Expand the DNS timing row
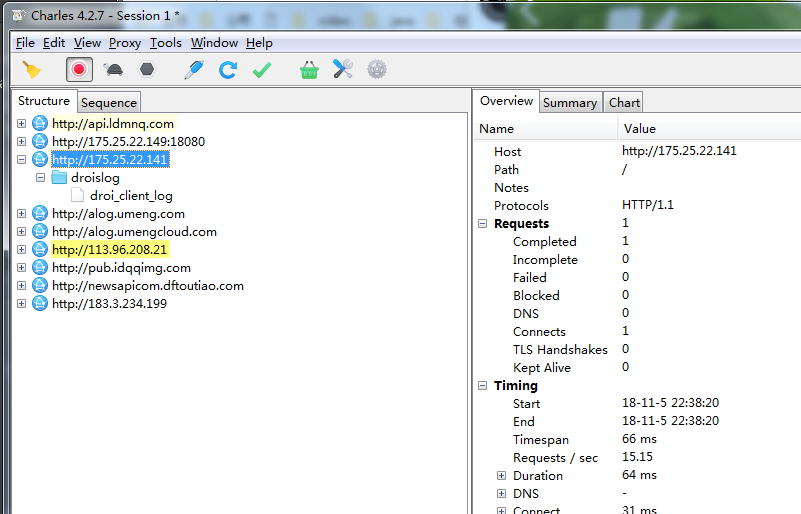The height and width of the screenshot is (514, 801). 502,494
